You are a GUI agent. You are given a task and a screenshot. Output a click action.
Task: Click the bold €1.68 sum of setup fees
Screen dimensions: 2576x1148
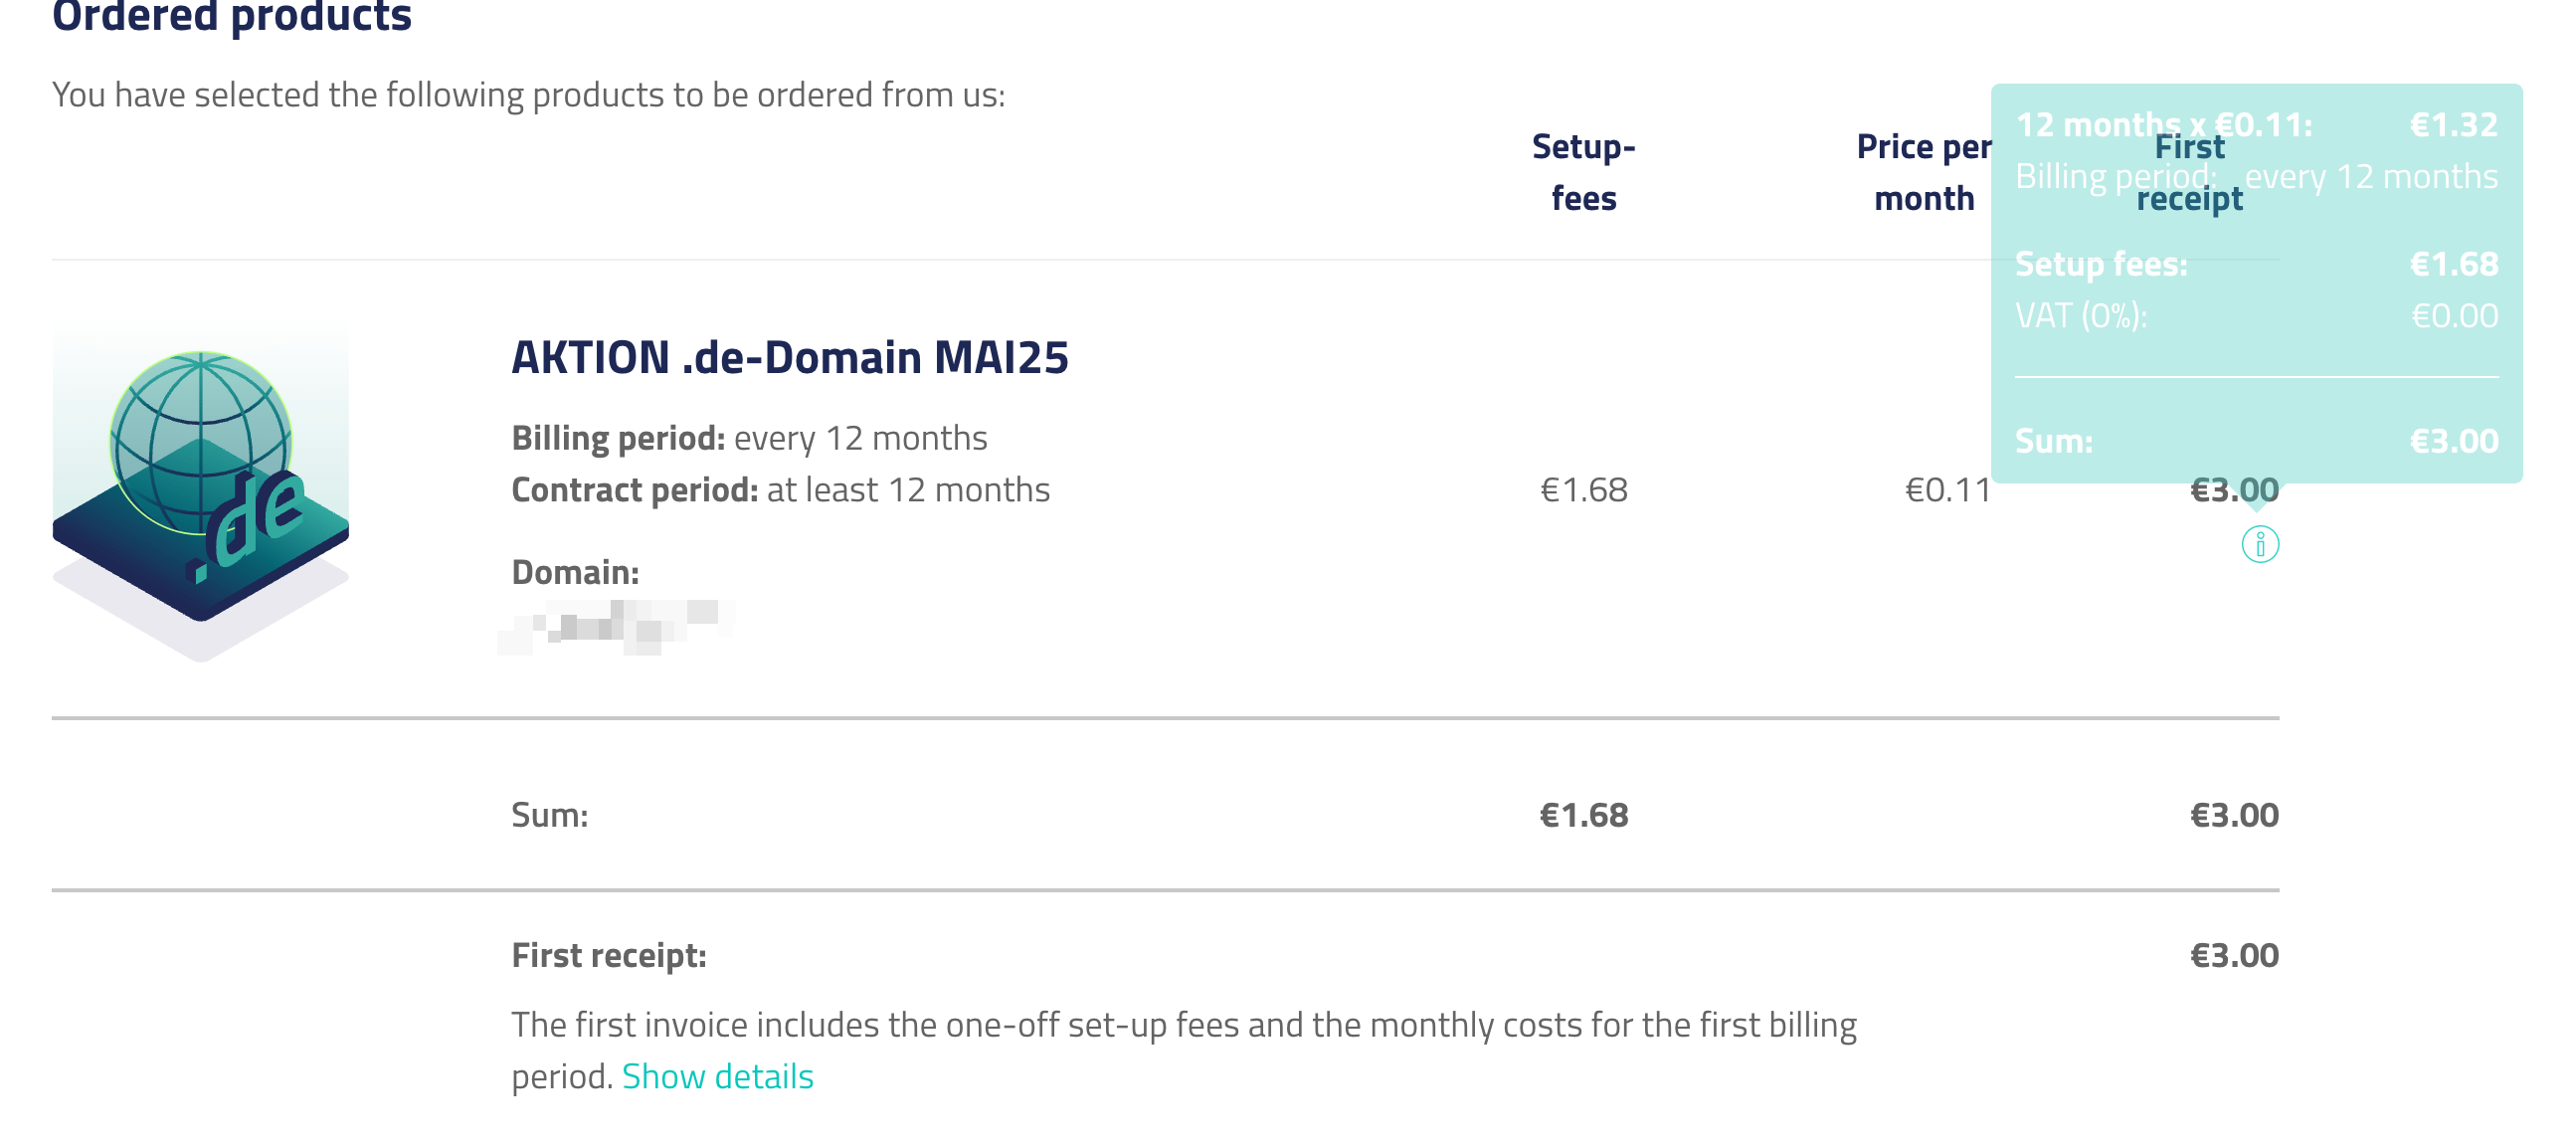tap(1583, 815)
